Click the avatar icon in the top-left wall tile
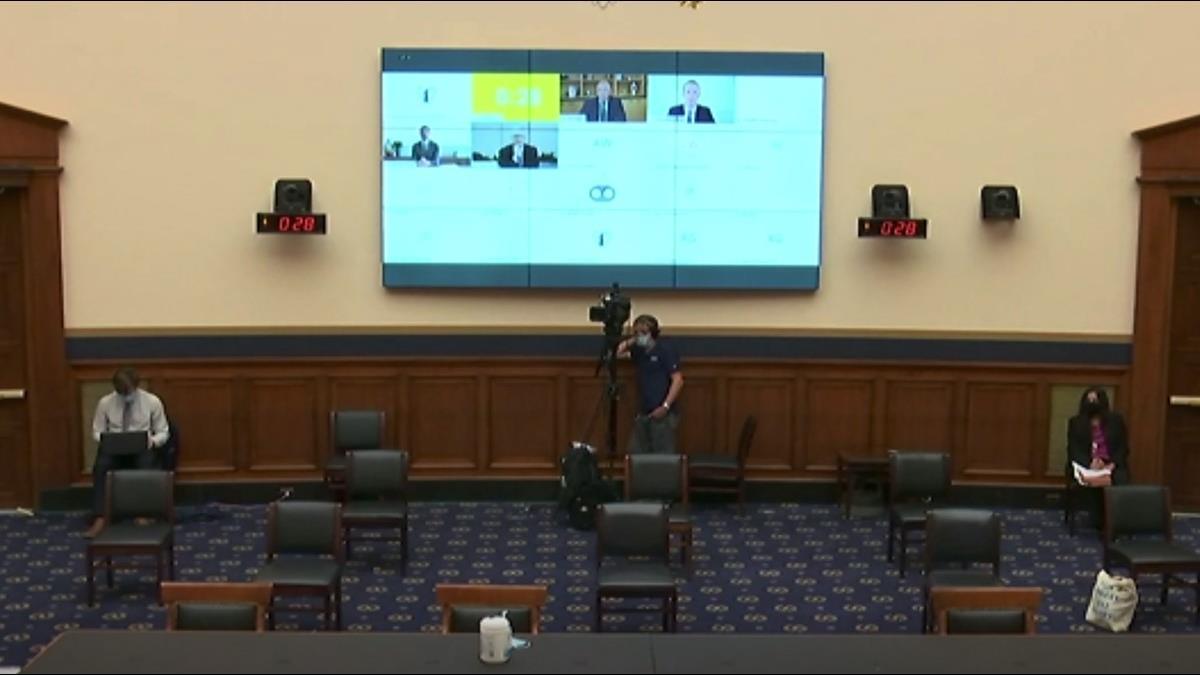Viewport: 1200px width, 675px height. tap(426, 97)
